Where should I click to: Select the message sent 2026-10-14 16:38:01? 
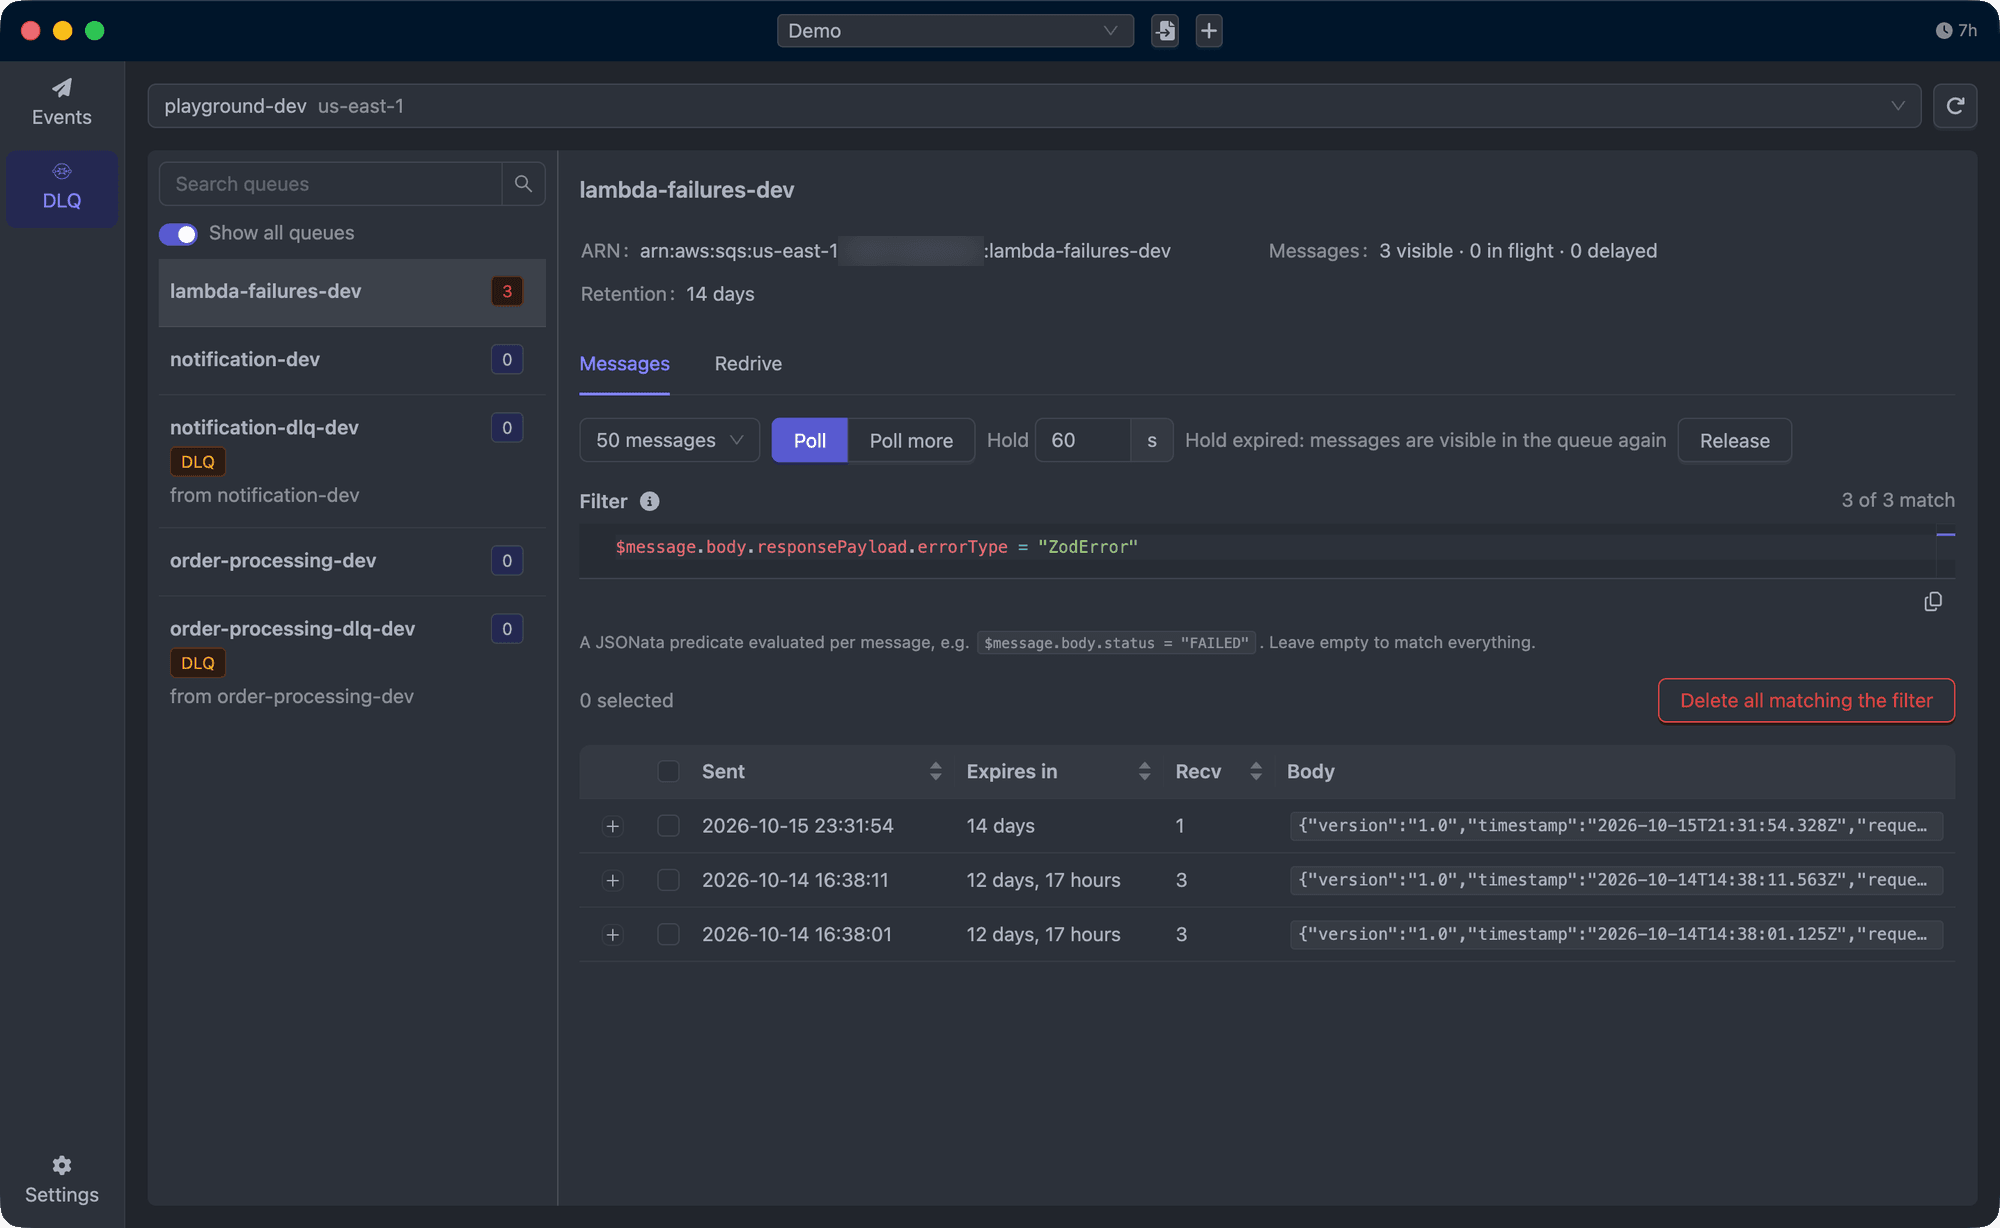[x=669, y=934]
